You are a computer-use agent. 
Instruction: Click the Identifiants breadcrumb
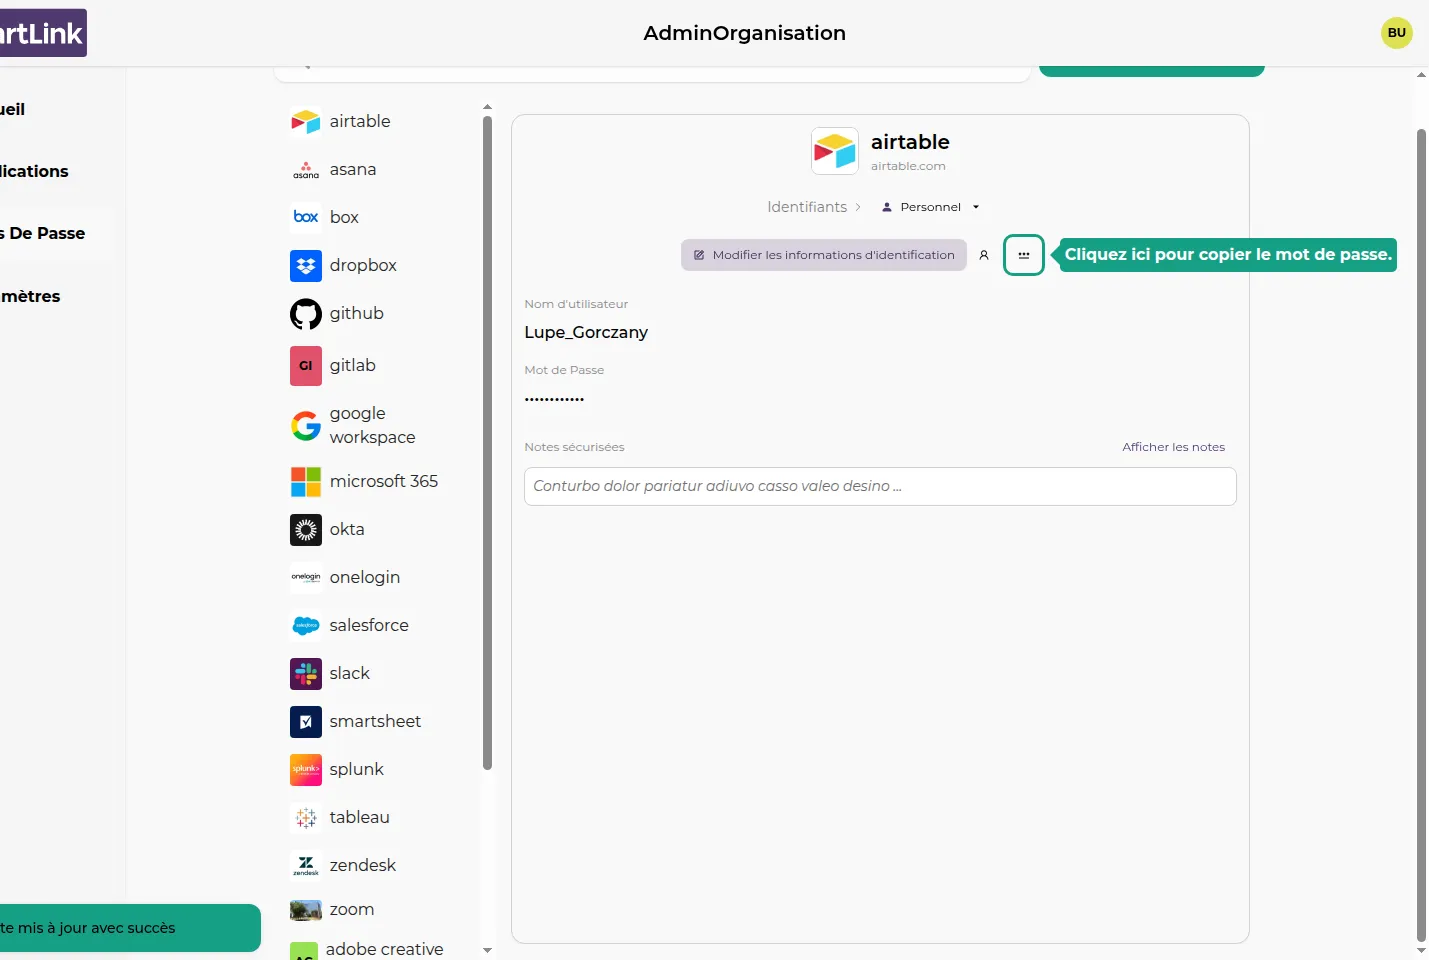(806, 207)
